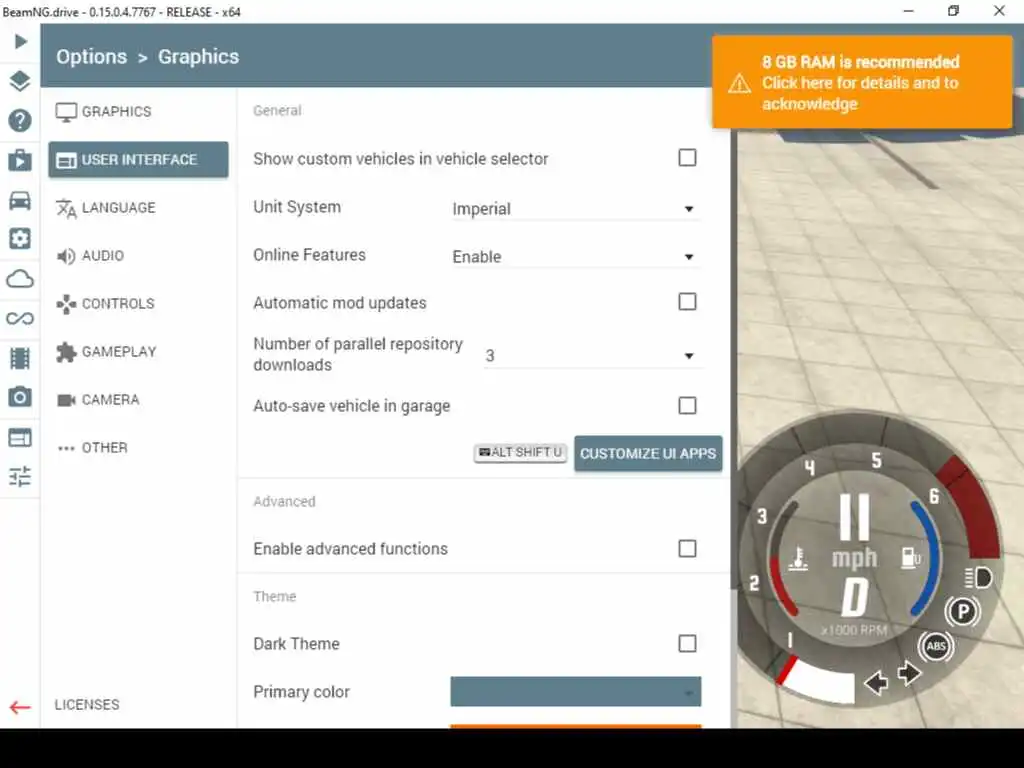
Task: Click the Advanced section heading
Action: click(284, 502)
